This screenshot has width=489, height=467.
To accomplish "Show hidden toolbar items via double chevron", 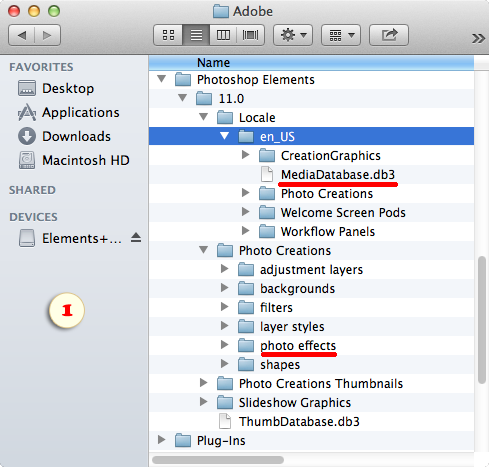I will click(x=478, y=38).
